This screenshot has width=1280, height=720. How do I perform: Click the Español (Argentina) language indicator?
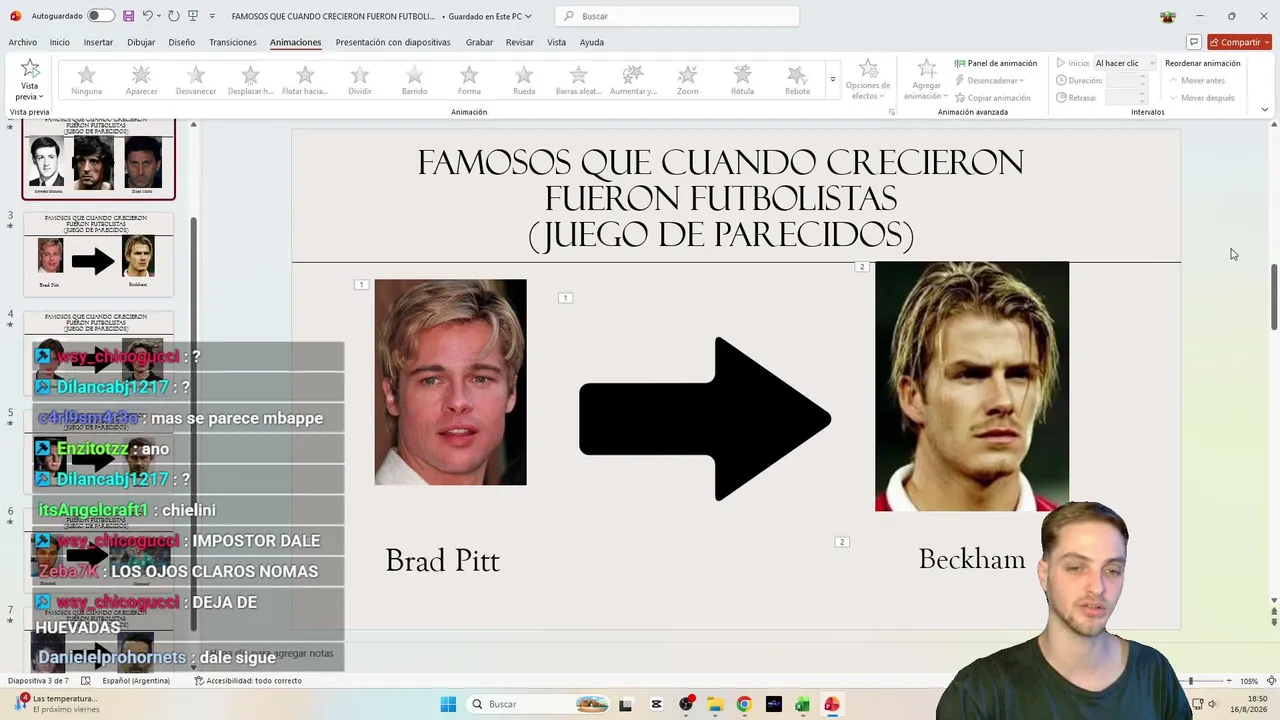click(136, 681)
